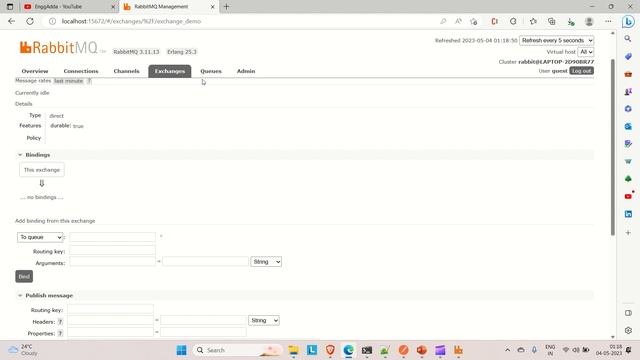Focus the binding Routing key field
The height and width of the screenshot is (360, 640).
(112, 250)
